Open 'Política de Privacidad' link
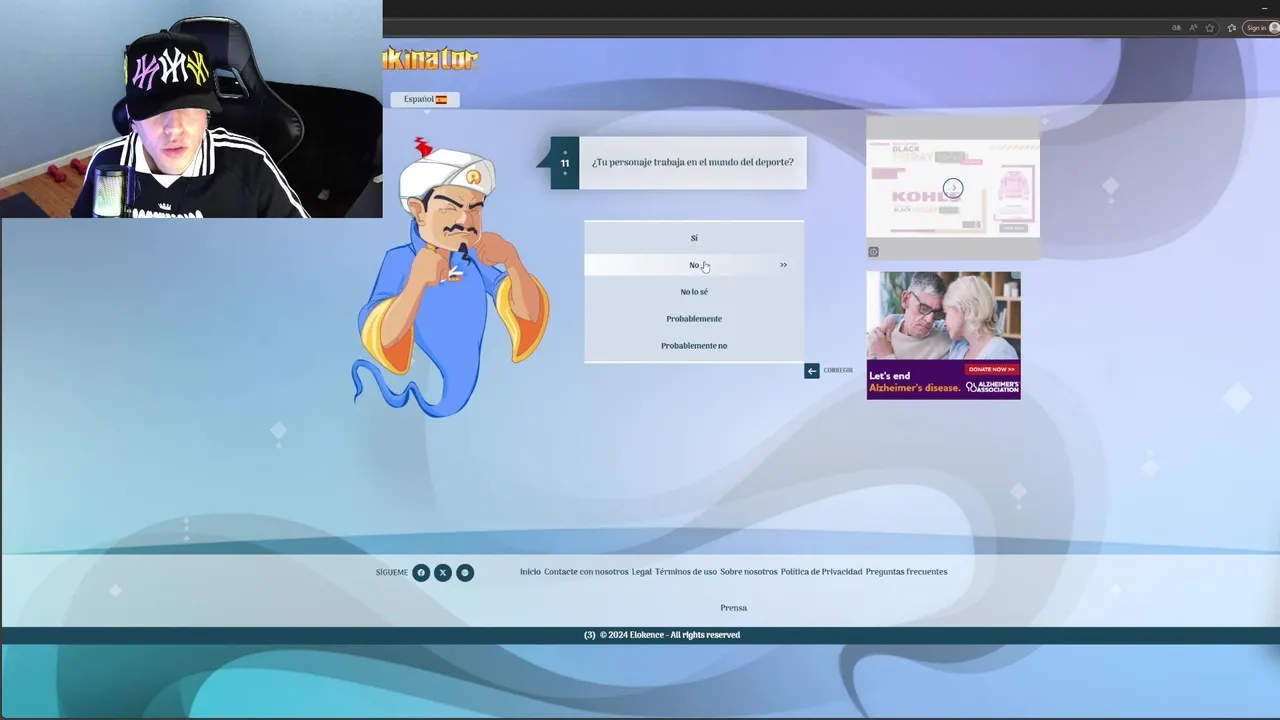 coord(821,572)
